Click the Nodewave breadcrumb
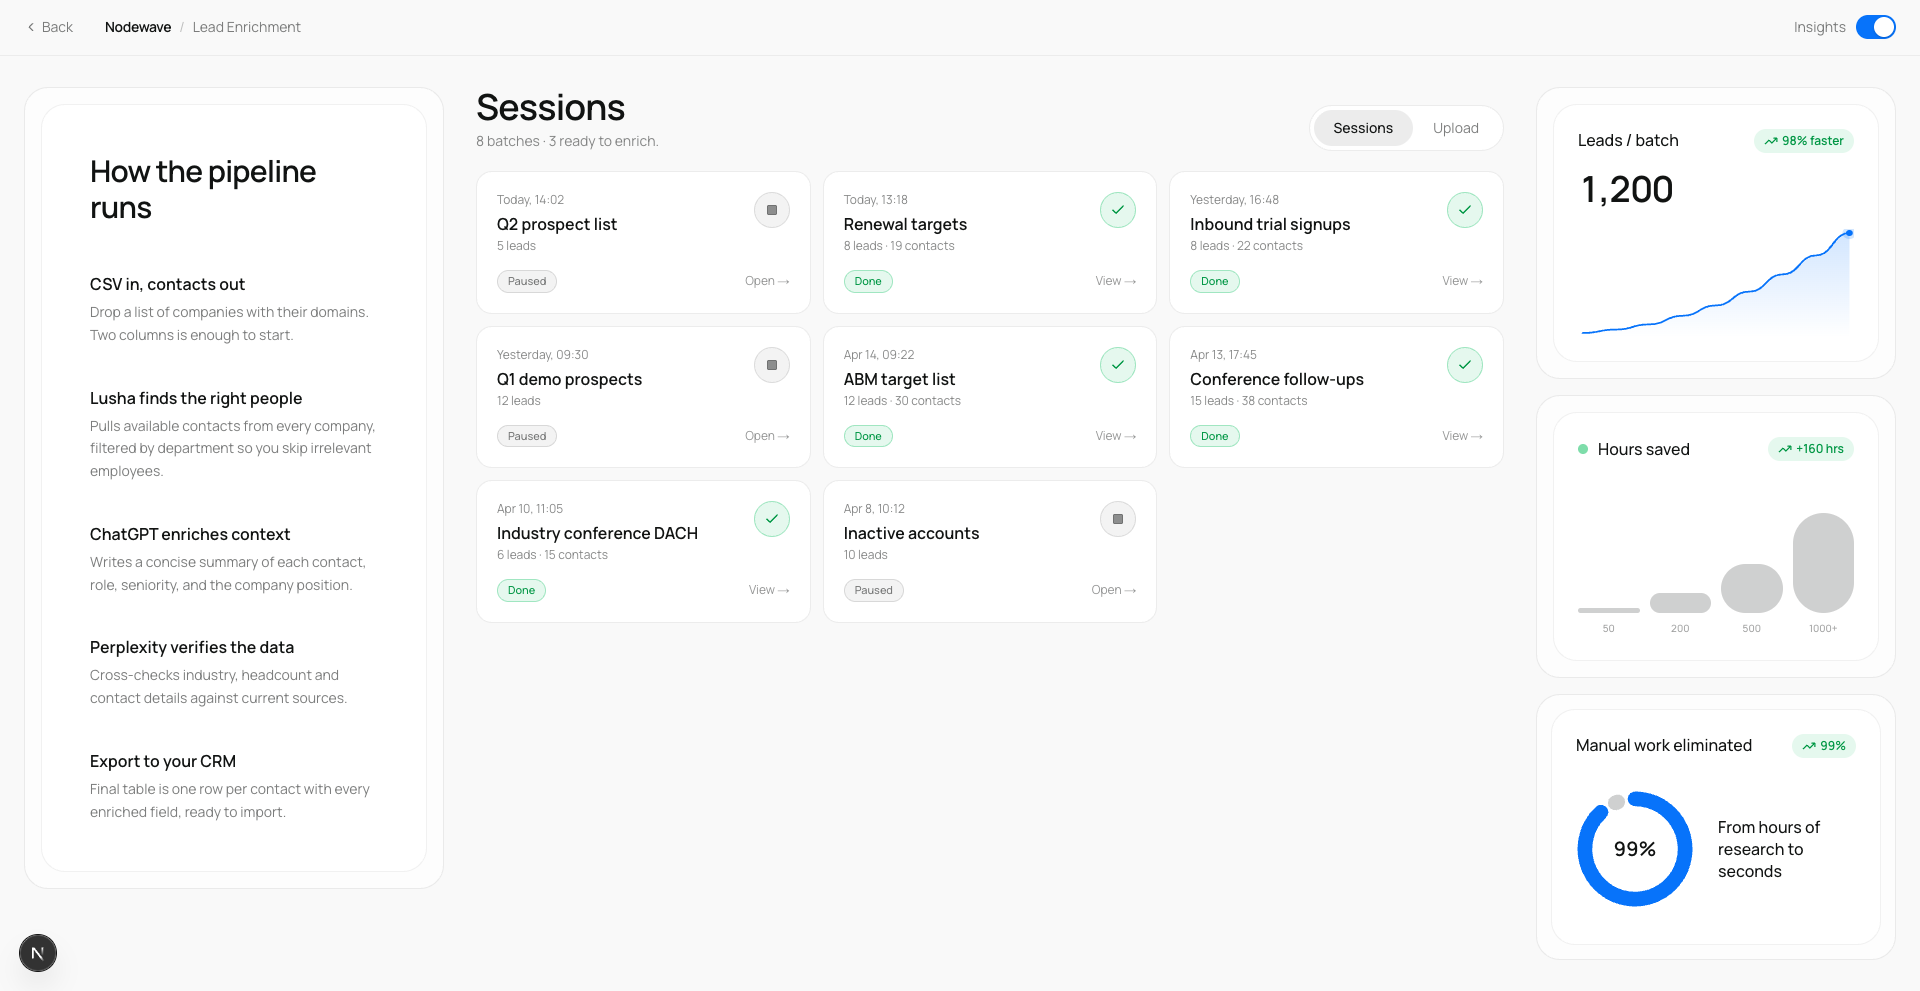 [138, 27]
